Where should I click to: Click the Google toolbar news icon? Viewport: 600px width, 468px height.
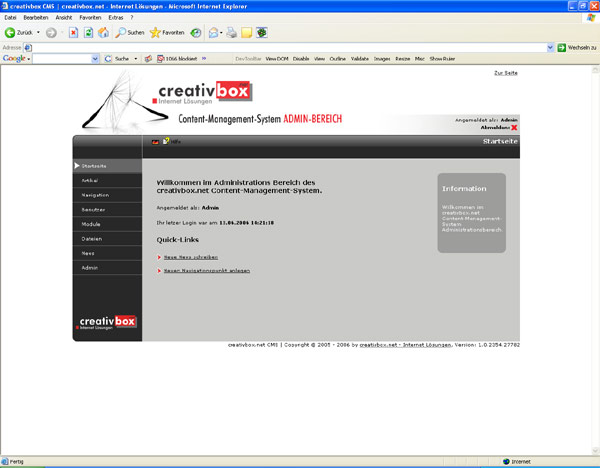148,59
